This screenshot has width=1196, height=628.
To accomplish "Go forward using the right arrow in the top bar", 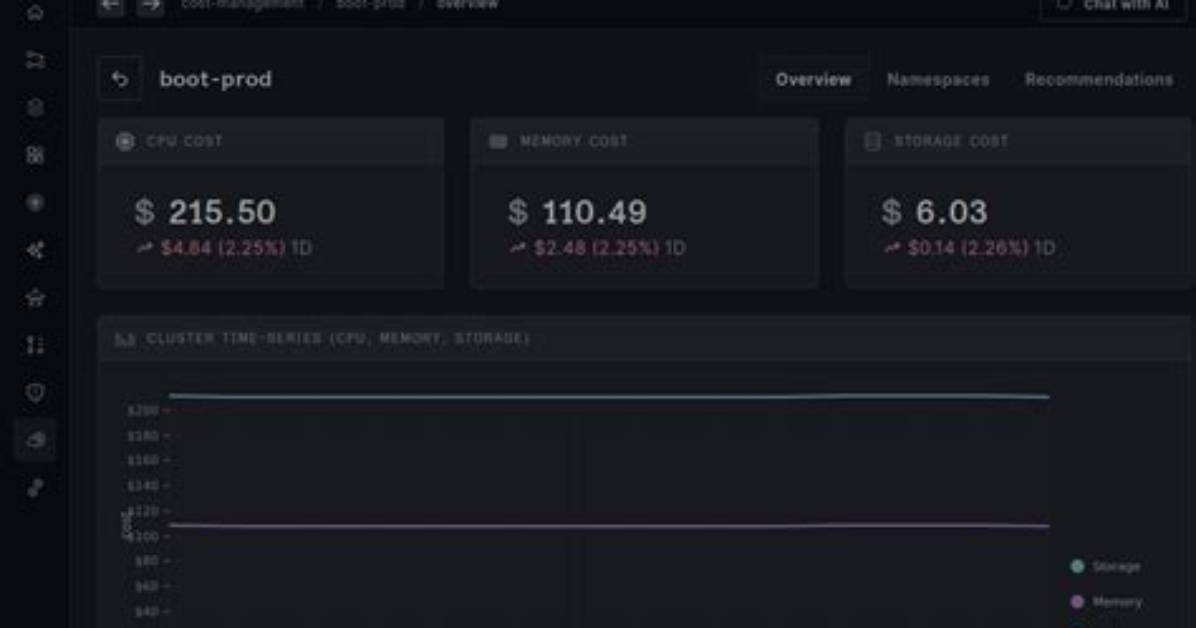I will pos(151,5).
